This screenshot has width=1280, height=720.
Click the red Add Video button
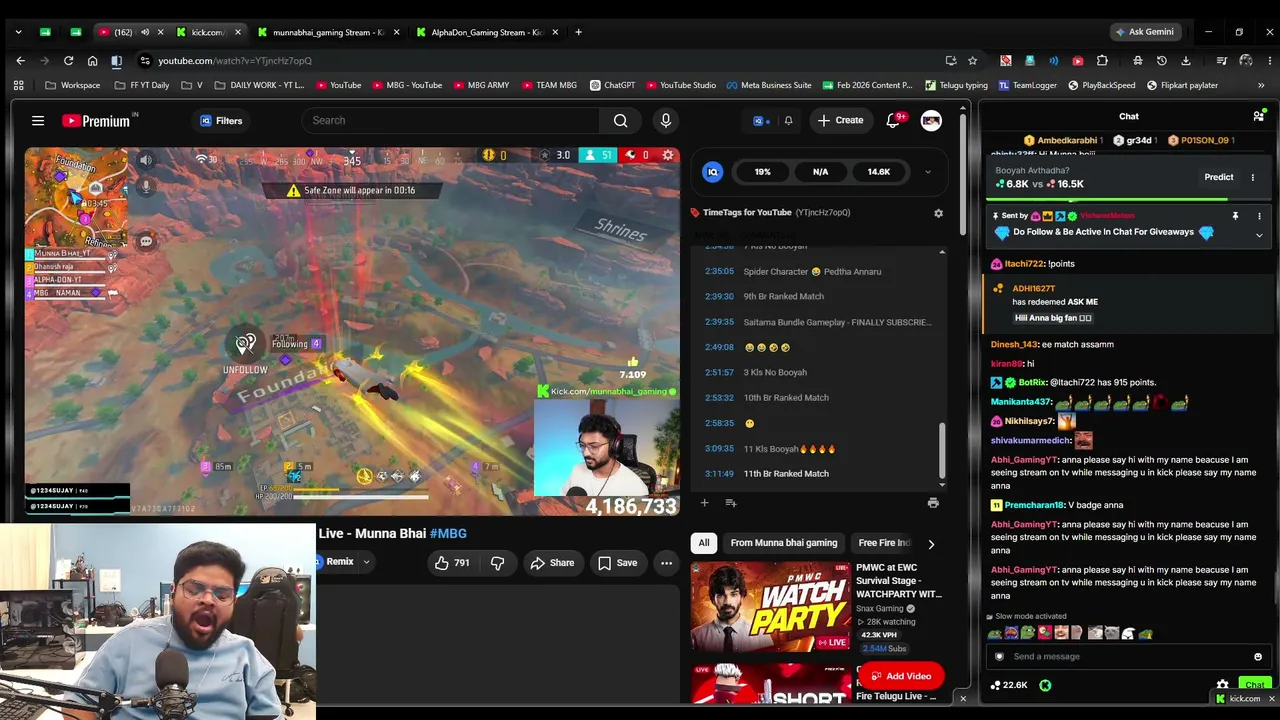tap(900, 676)
